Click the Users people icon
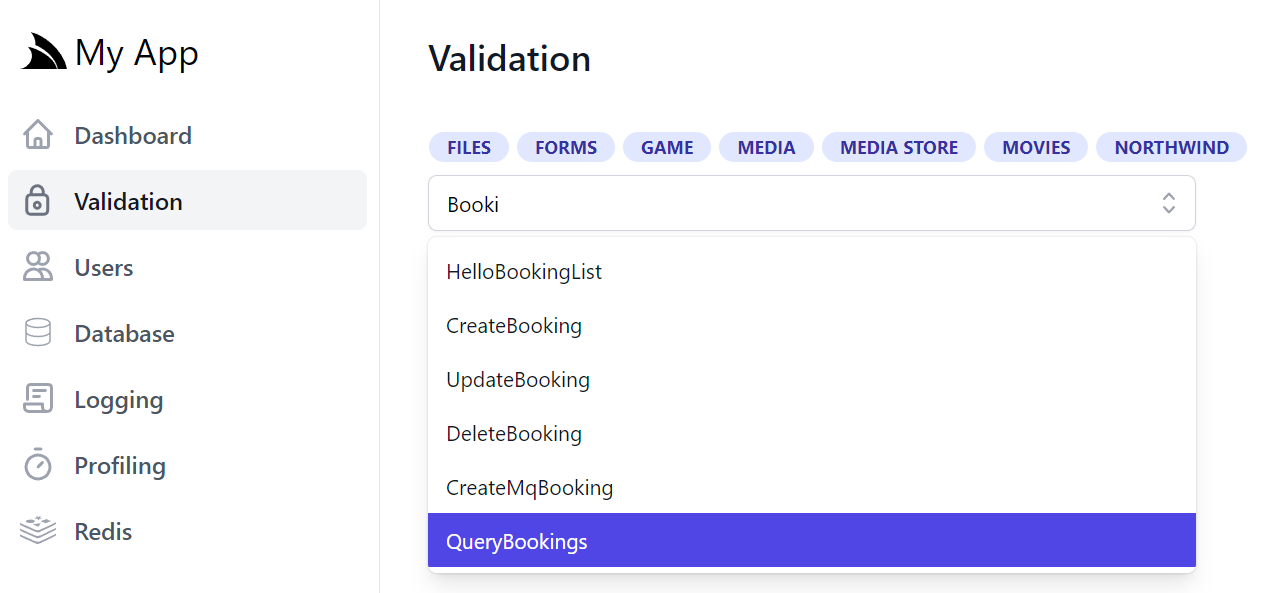This screenshot has height=593, width=1266. [x=38, y=267]
